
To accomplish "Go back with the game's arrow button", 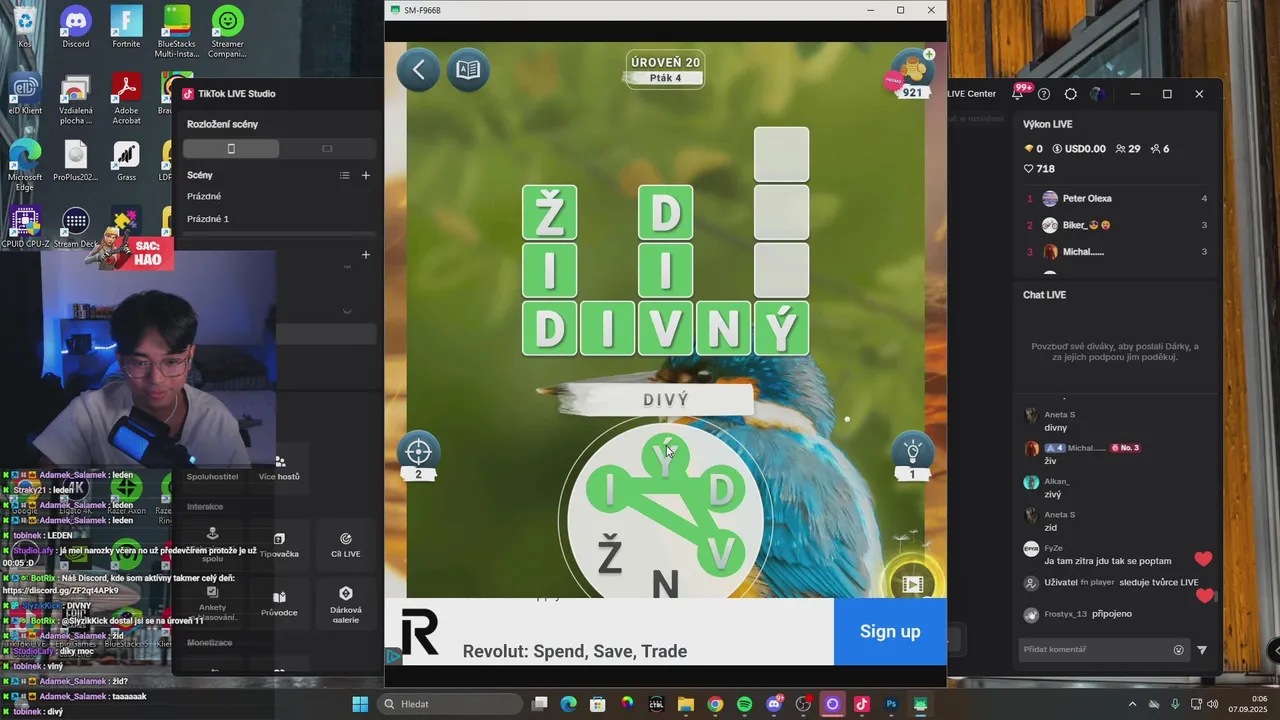I will click(x=418, y=70).
